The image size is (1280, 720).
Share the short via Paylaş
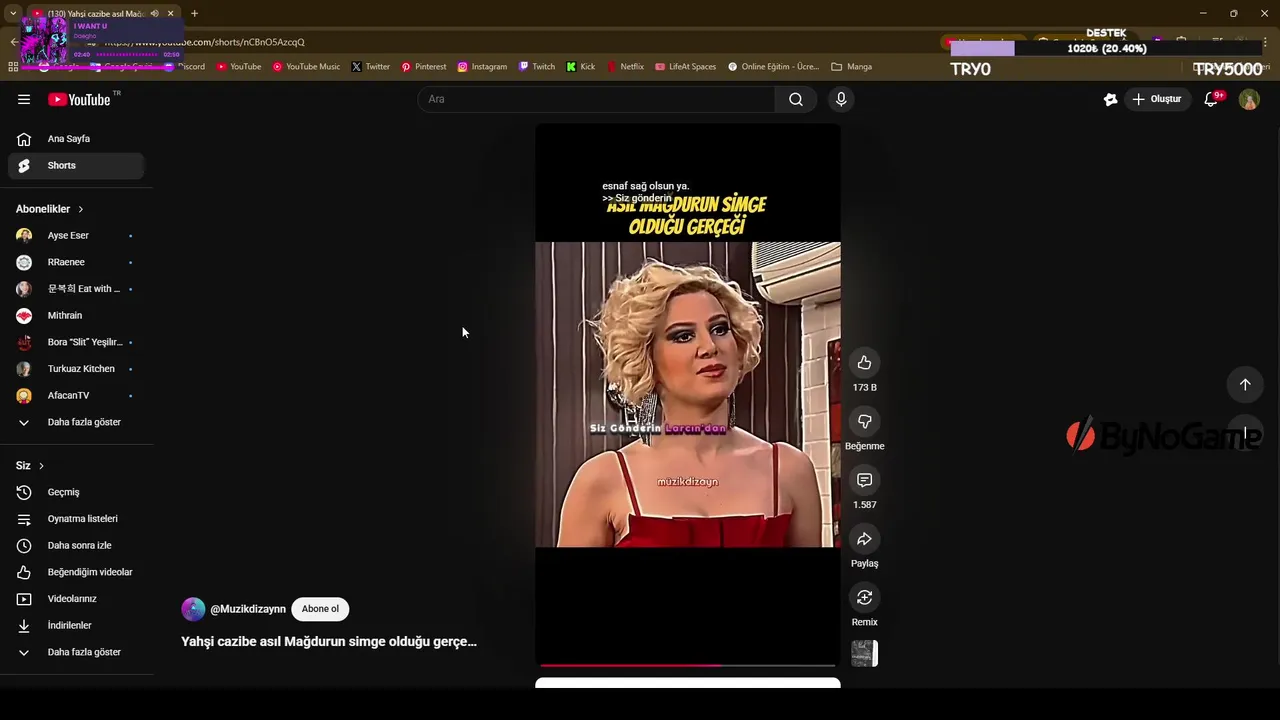(x=865, y=539)
